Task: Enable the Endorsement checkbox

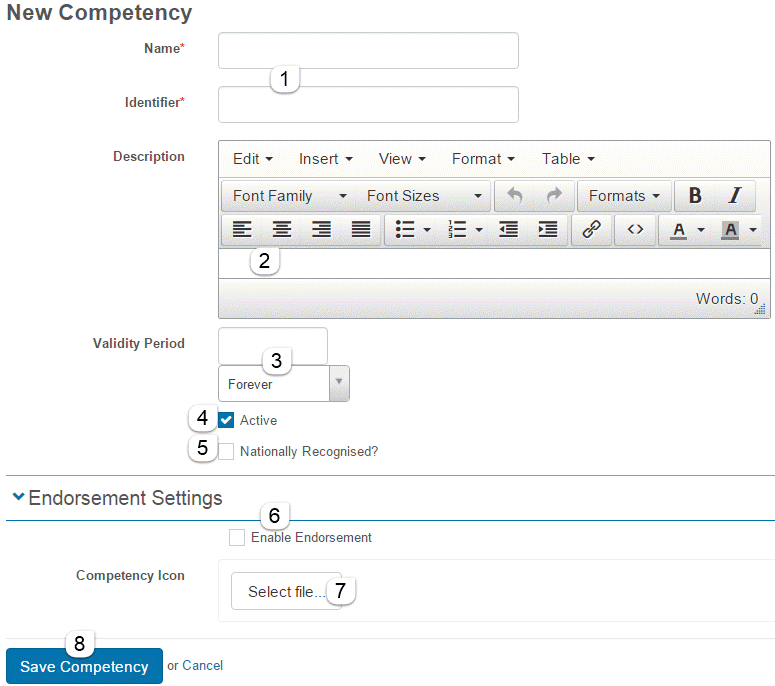Action: [237, 538]
